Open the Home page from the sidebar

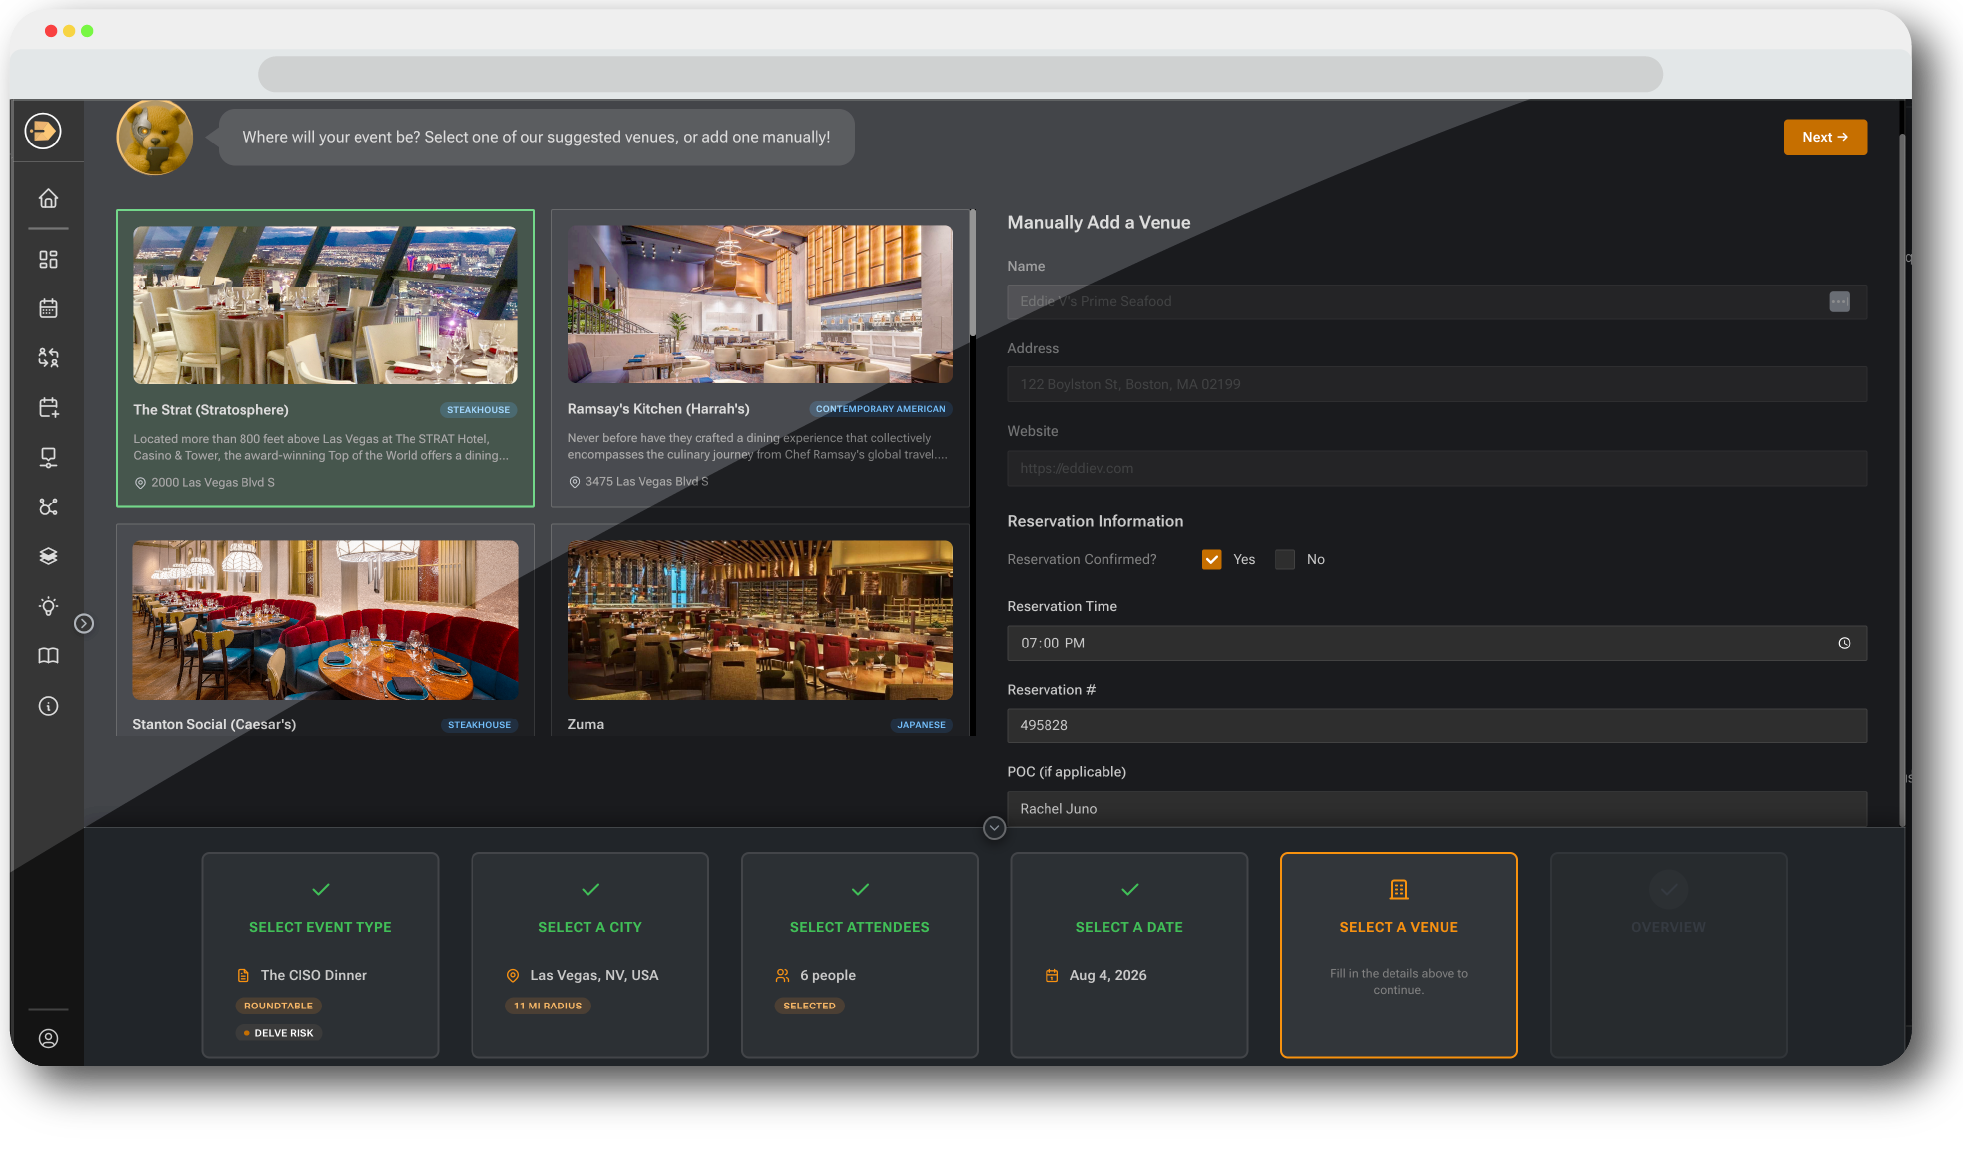(48, 198)
